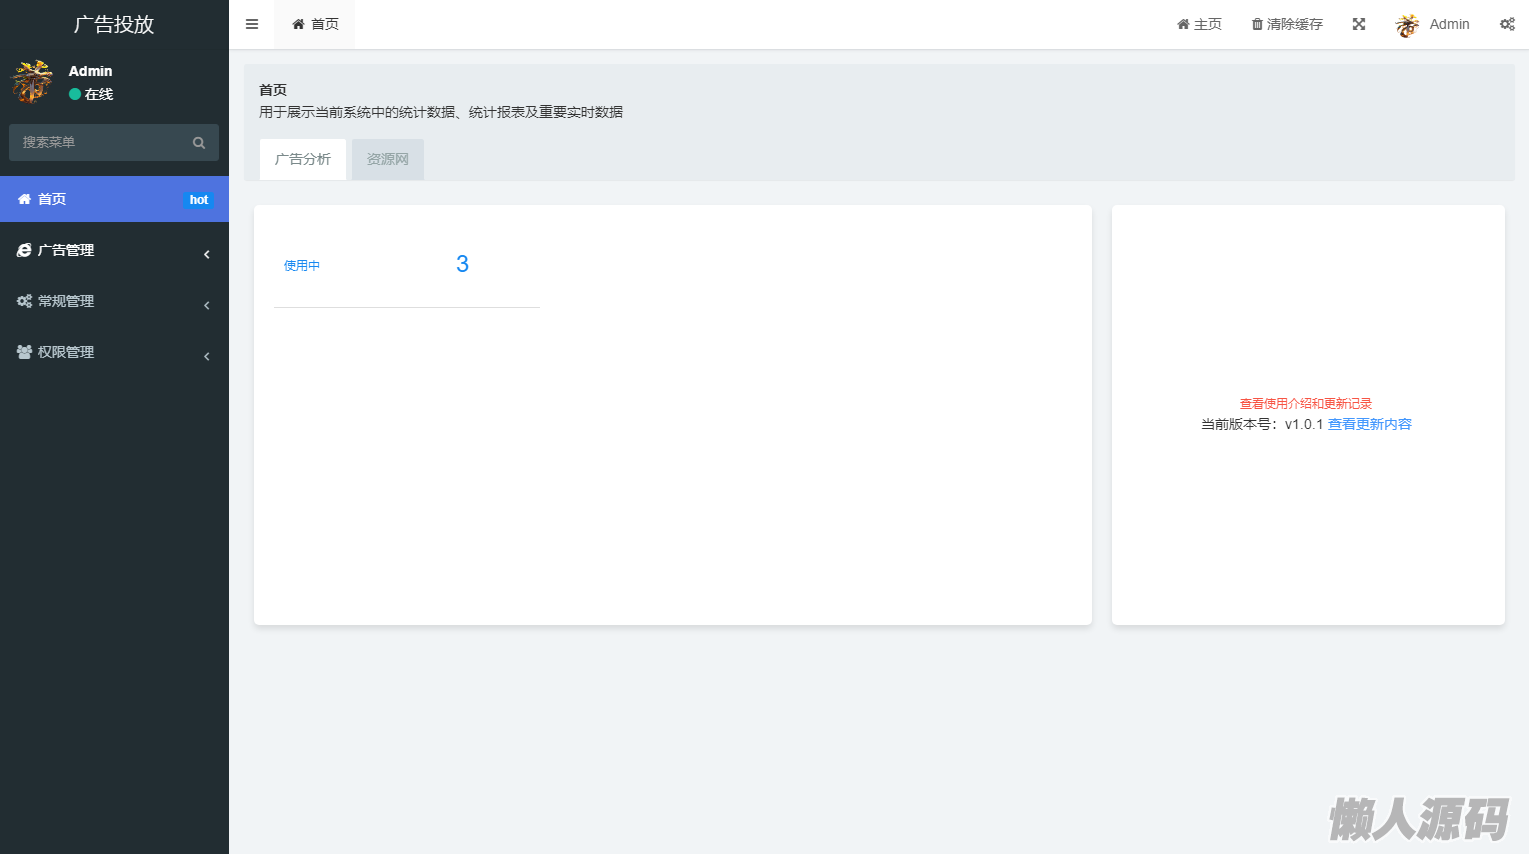Expand 常规管理 submenu chevron

click(x=207, y=305)
